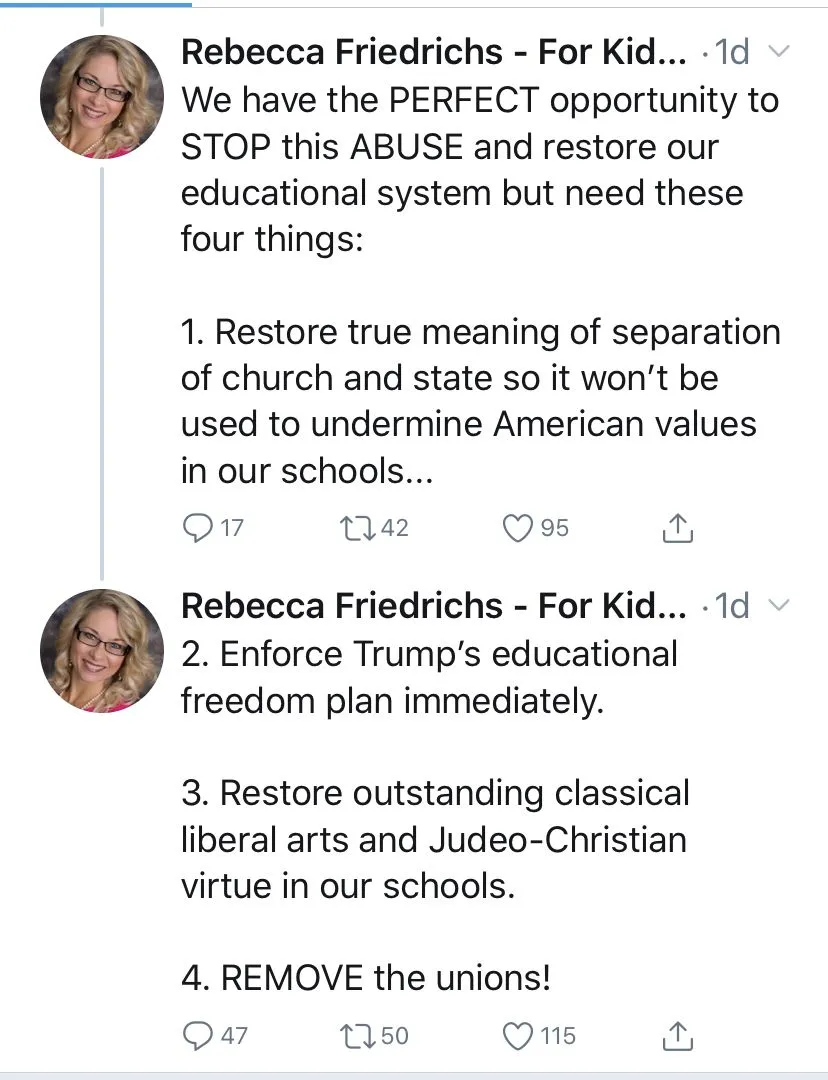Open profile photo on the first tweet
The height and width of the screenshot is (1080, 828).
101,98
